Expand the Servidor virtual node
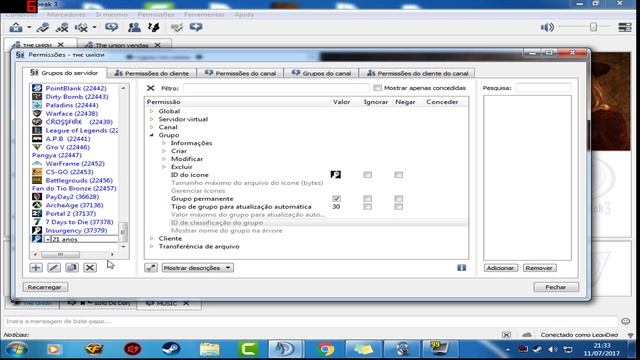This screenshot has width=640, height=360. pyautogui.click(x=151, y=119)
